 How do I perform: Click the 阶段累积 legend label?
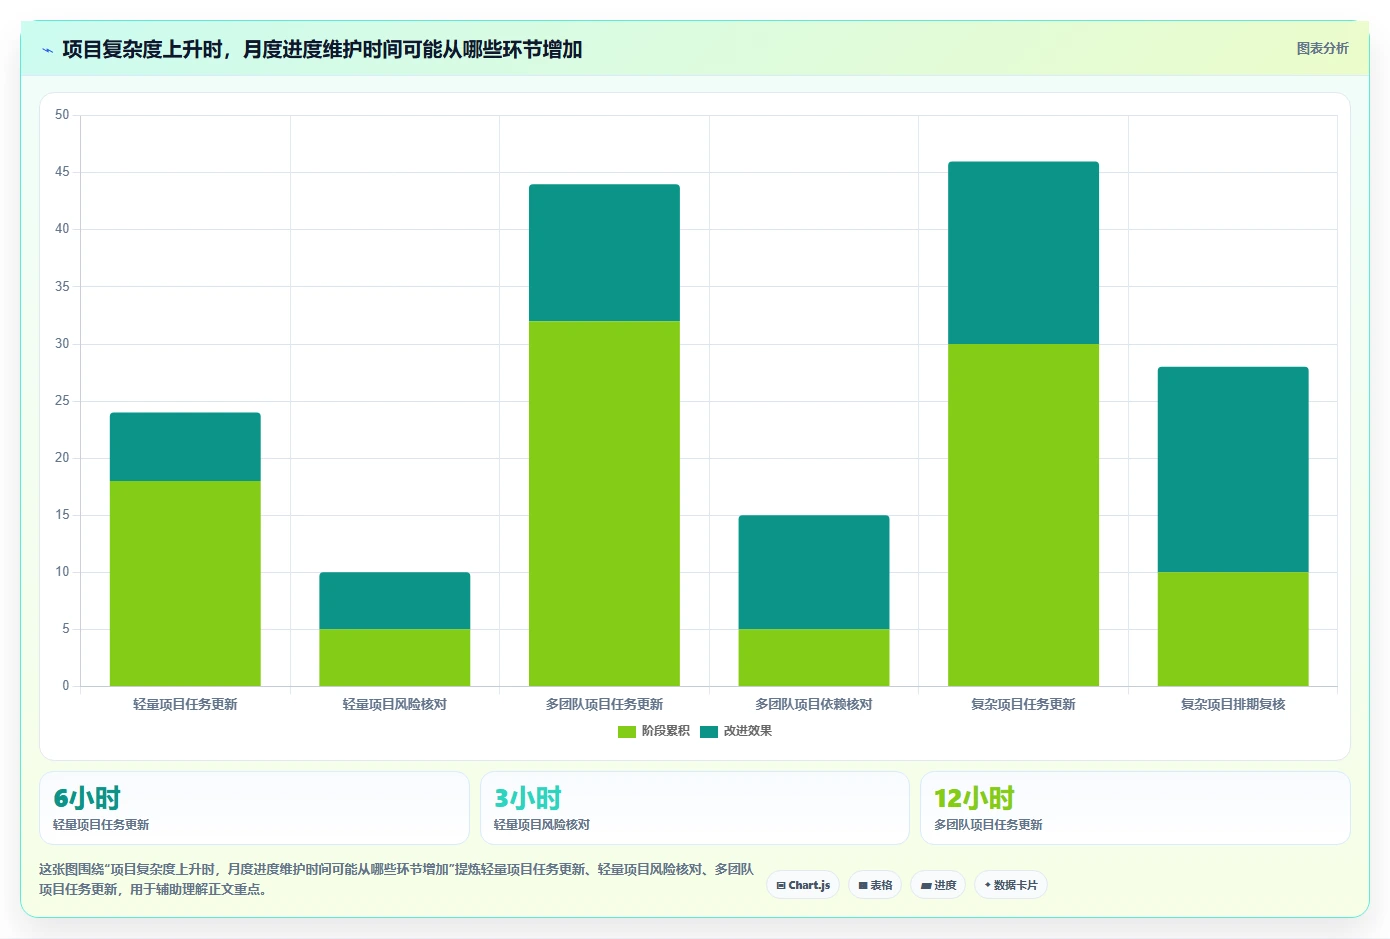tap(665, 731)
